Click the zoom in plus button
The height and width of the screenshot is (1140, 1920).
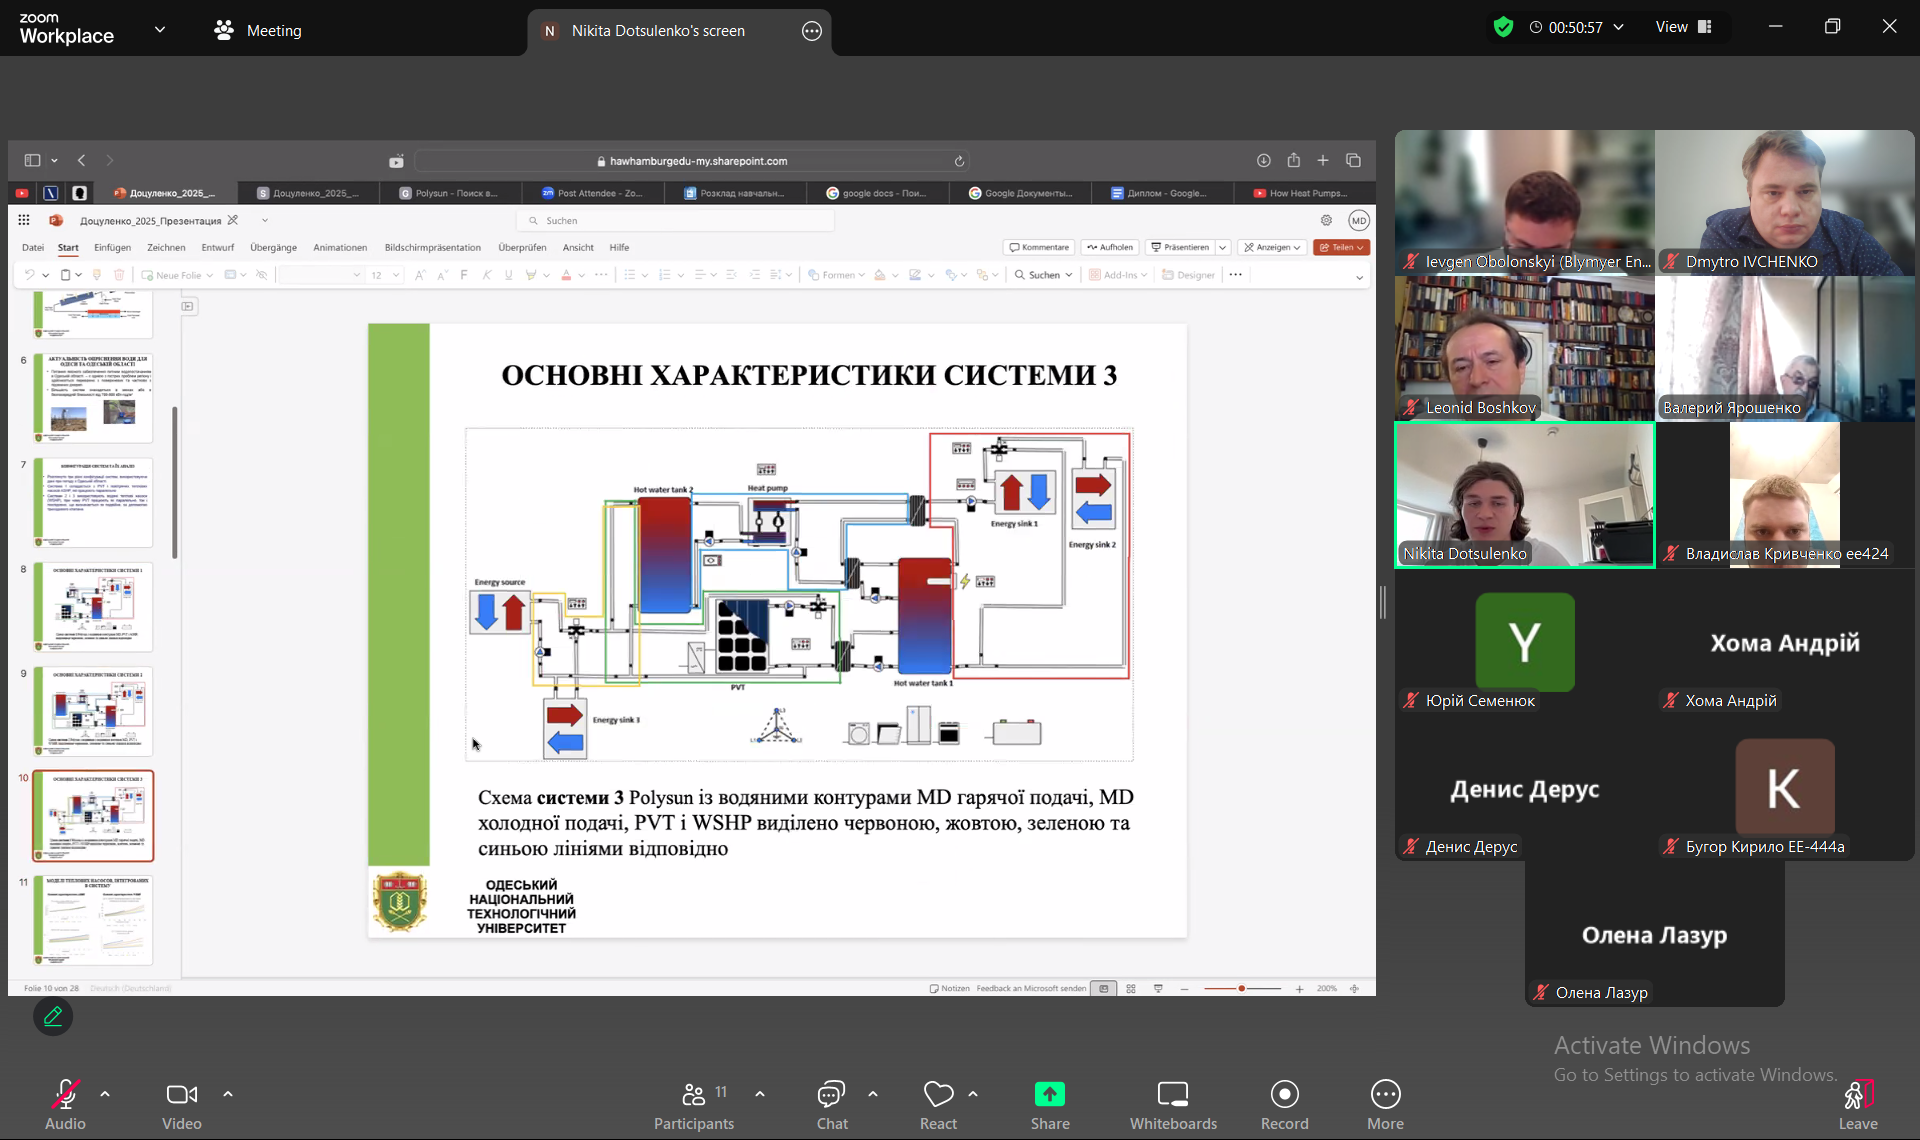click(x=1299, y=988)
